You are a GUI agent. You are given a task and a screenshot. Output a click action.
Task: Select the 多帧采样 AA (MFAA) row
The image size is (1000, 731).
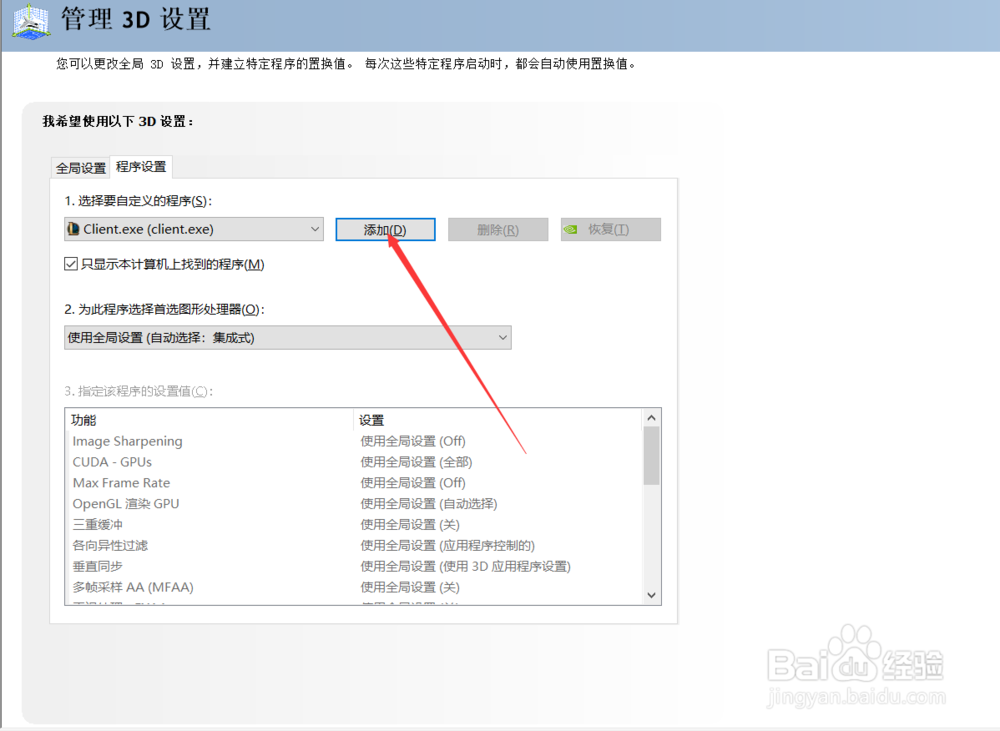tap(130, 587)
